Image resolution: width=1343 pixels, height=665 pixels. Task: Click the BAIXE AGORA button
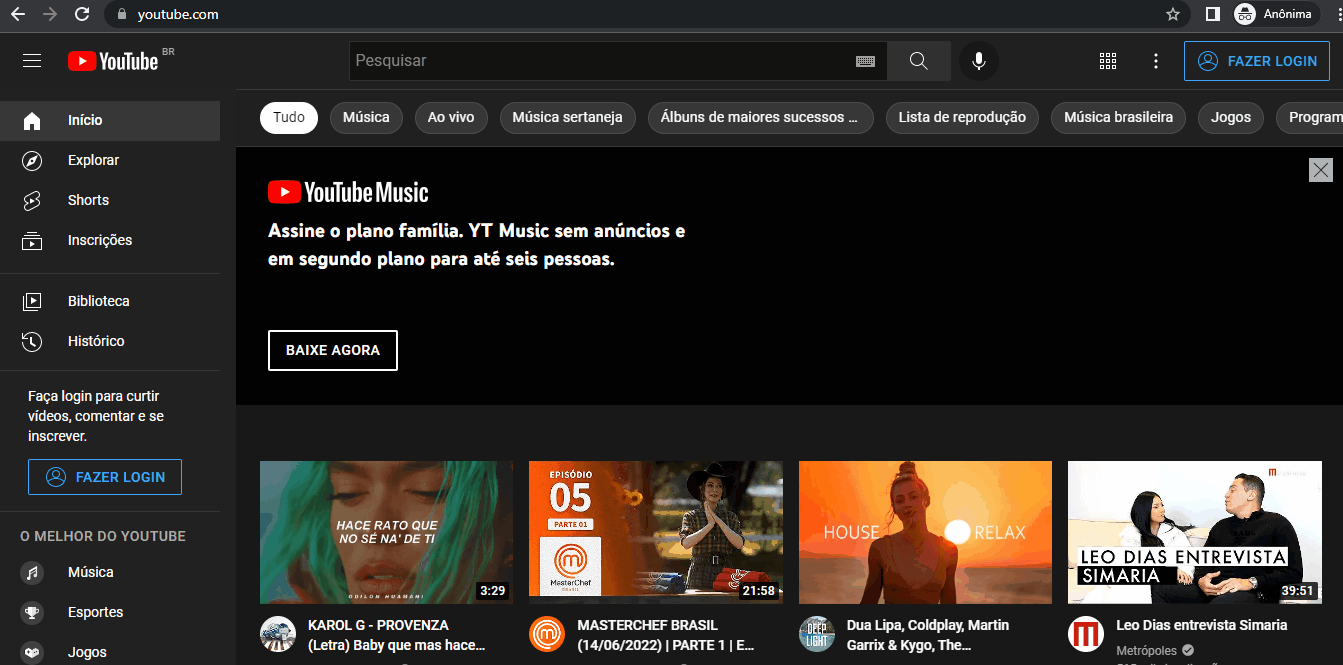tap(333, 350)
